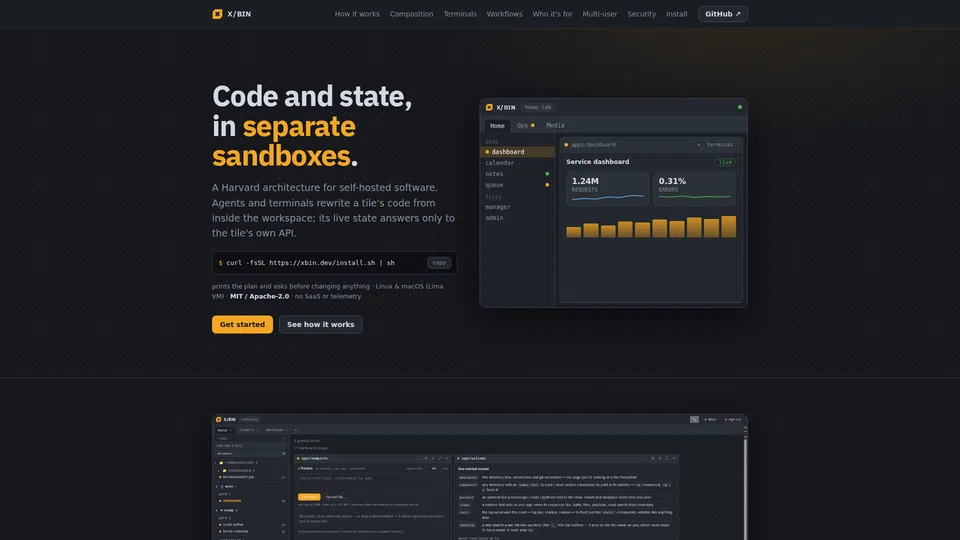Select calendar in the apps sidebar
This screenshot has height=540, width=960.
click(517, 163)
